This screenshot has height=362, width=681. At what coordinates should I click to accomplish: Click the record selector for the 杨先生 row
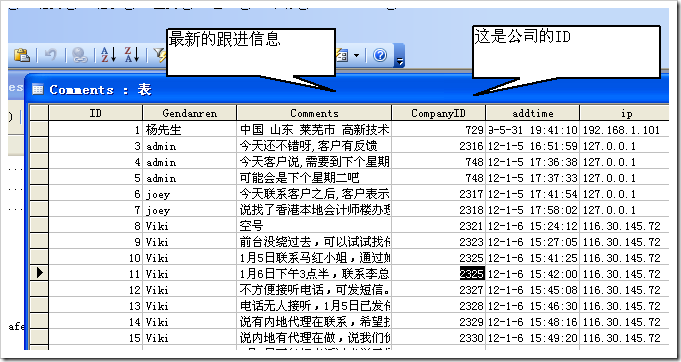(39, 129)
